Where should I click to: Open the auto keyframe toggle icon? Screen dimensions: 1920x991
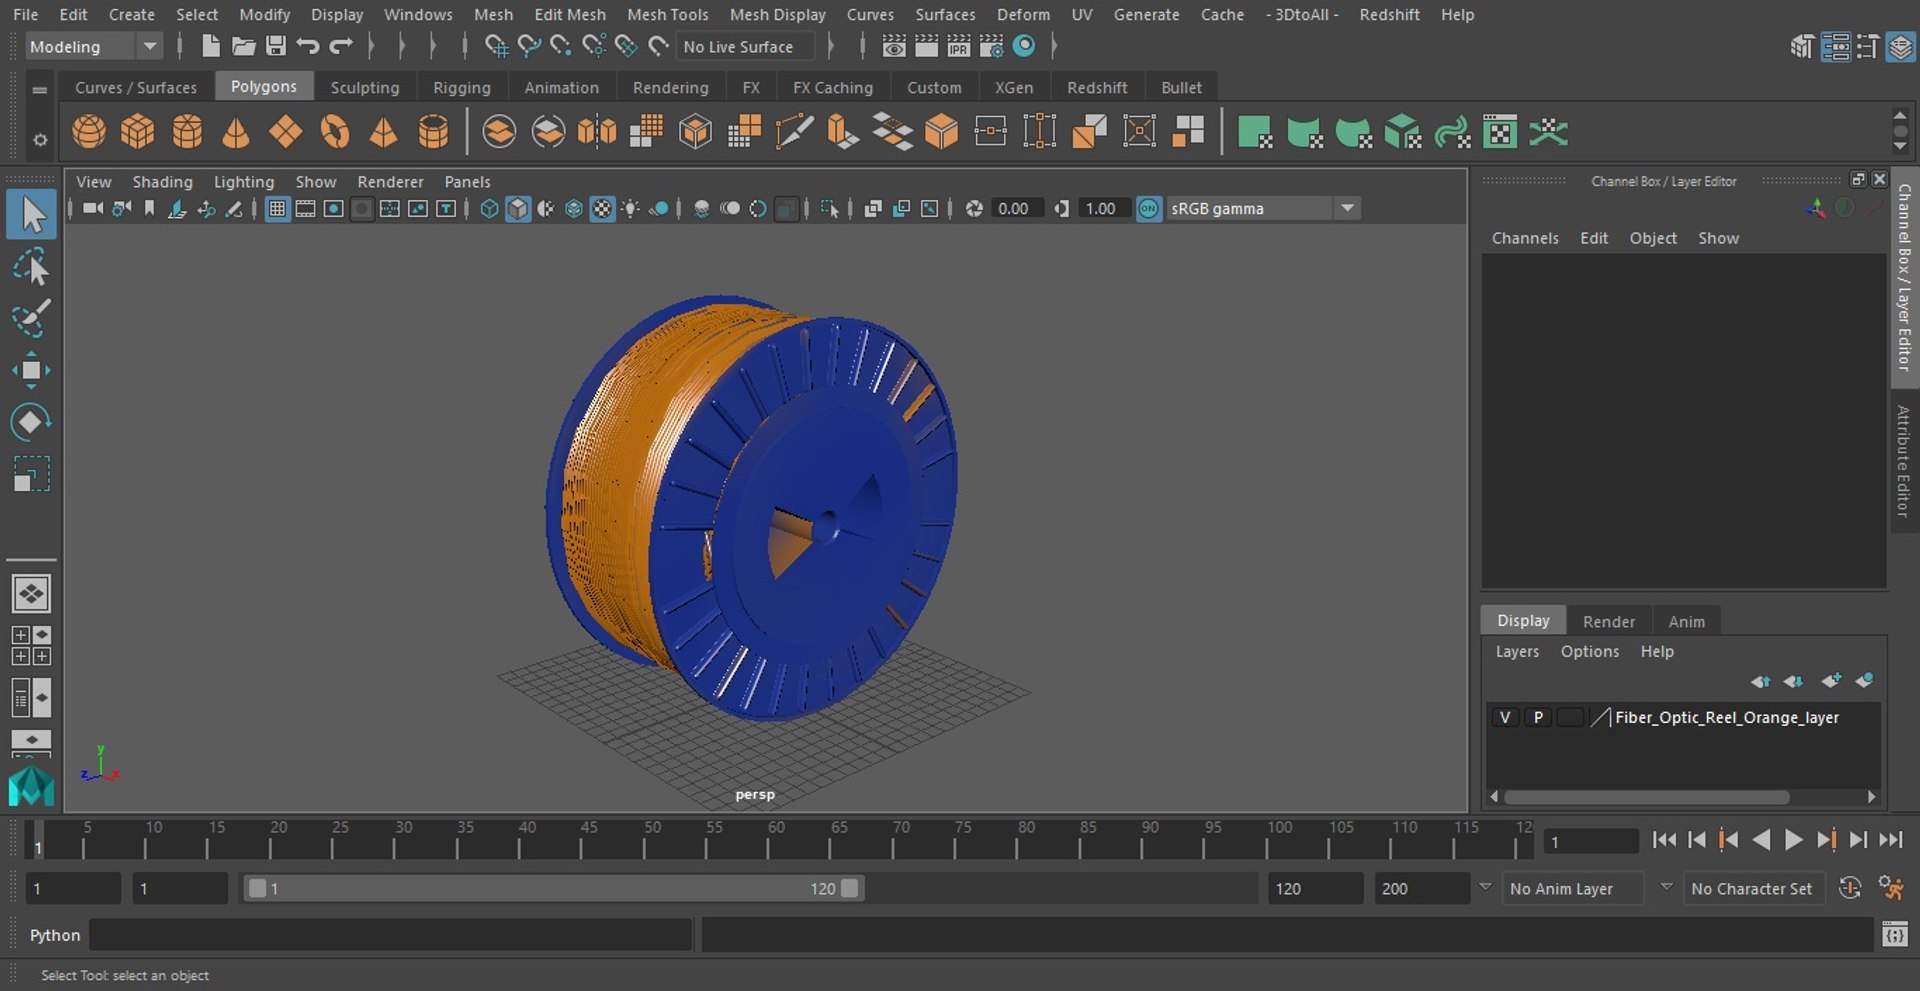[1850, 888]
